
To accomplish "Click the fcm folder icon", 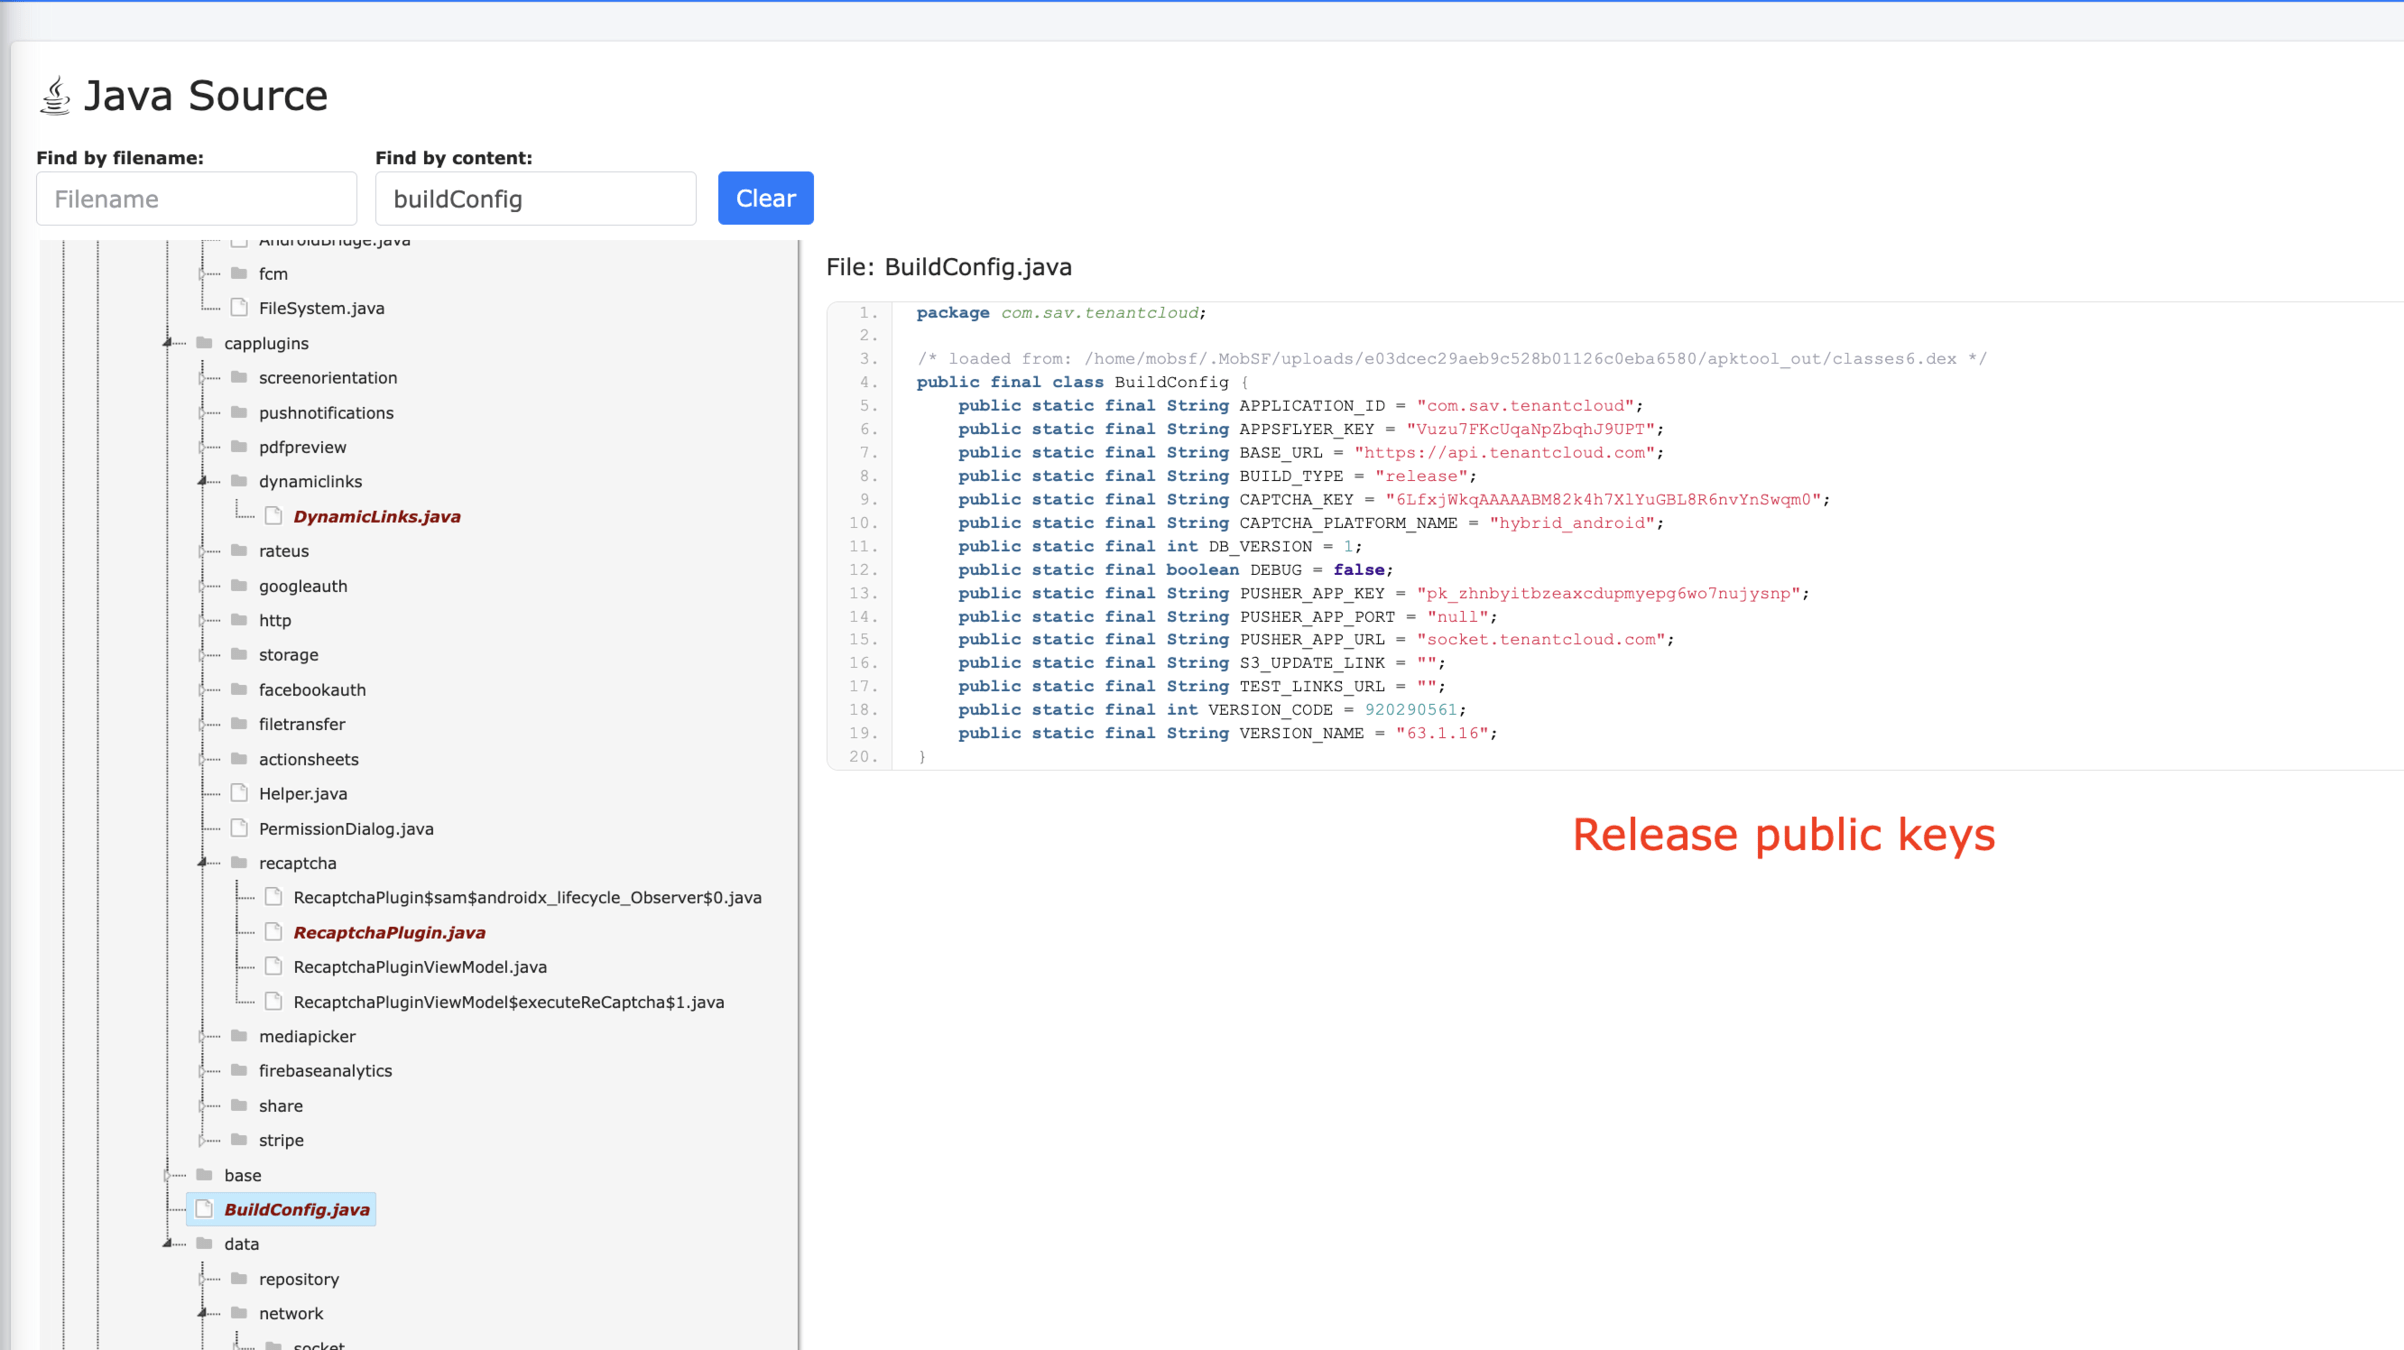I will click(x=239, y=273).
